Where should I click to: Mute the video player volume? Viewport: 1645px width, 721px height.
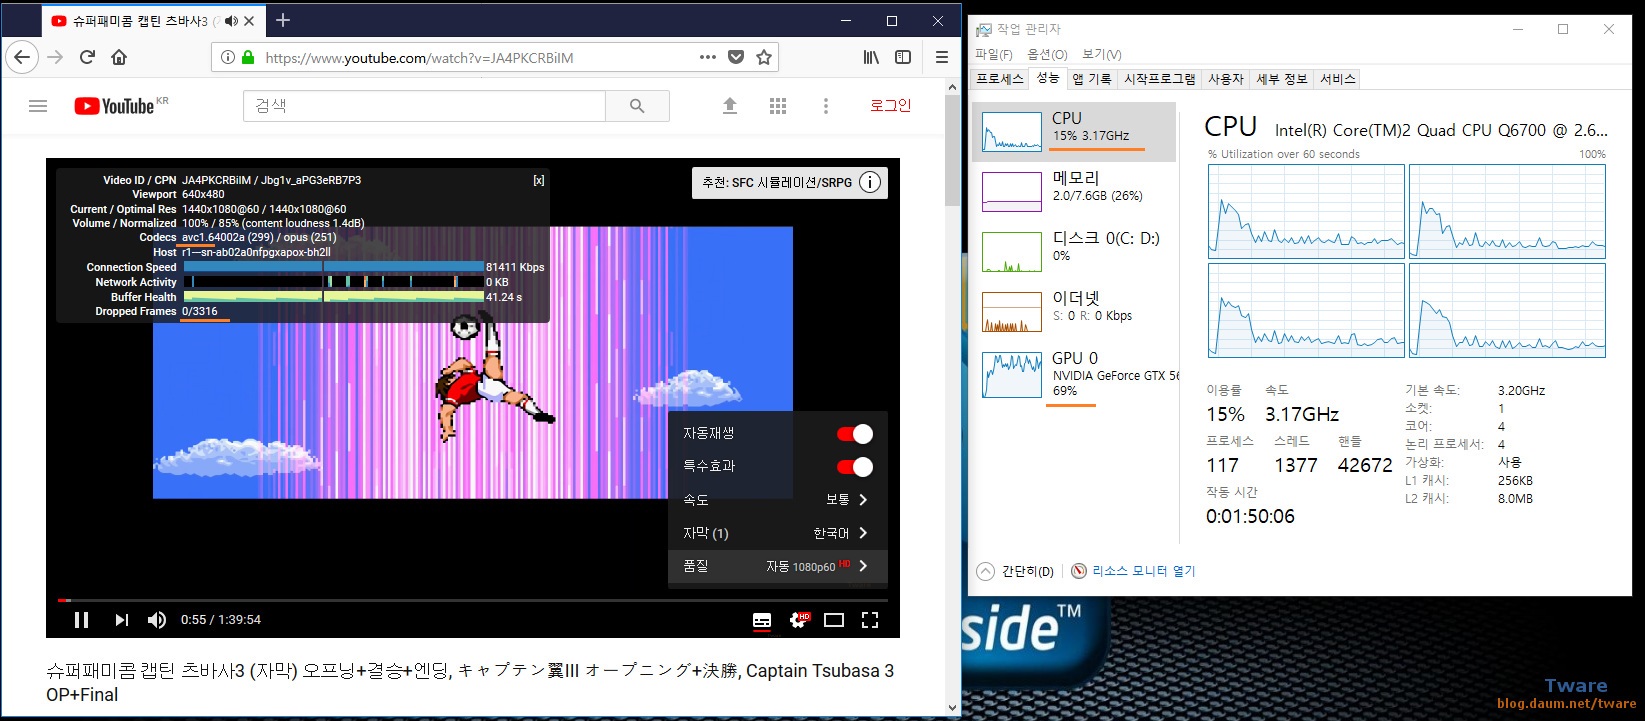(x=157, y=620)
